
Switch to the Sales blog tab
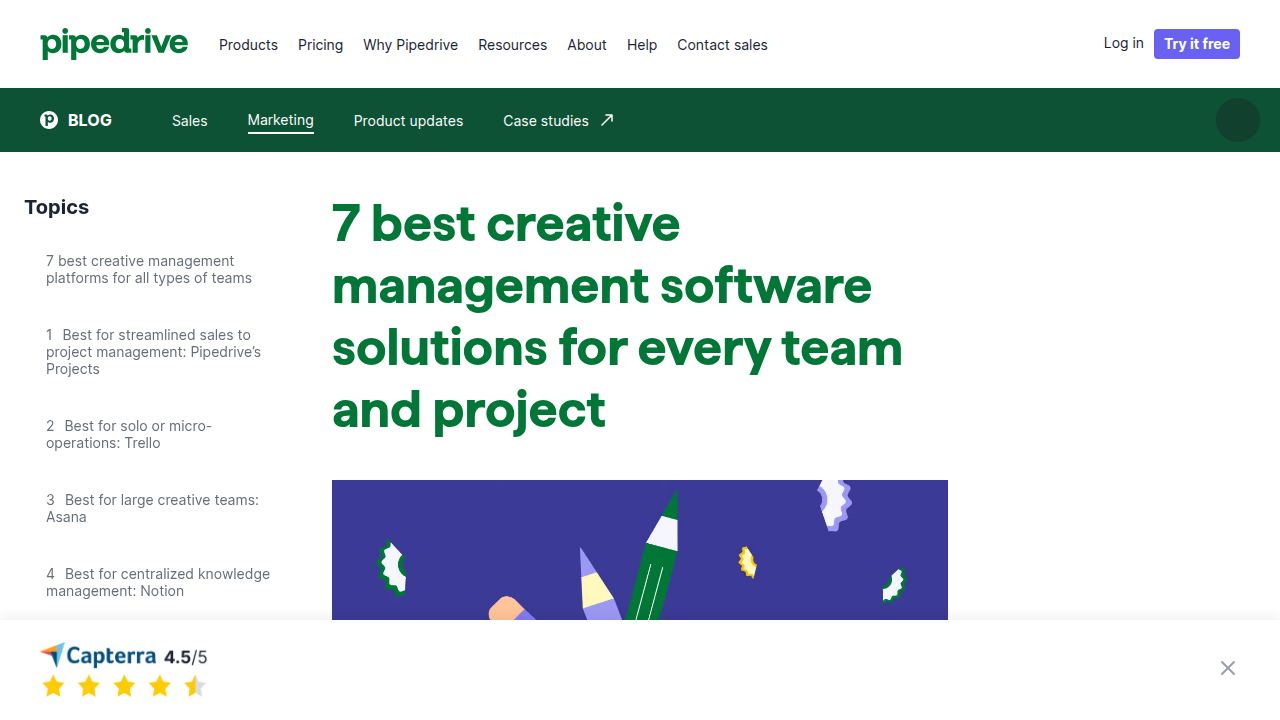pyautogui.click(x=190, y=121)
